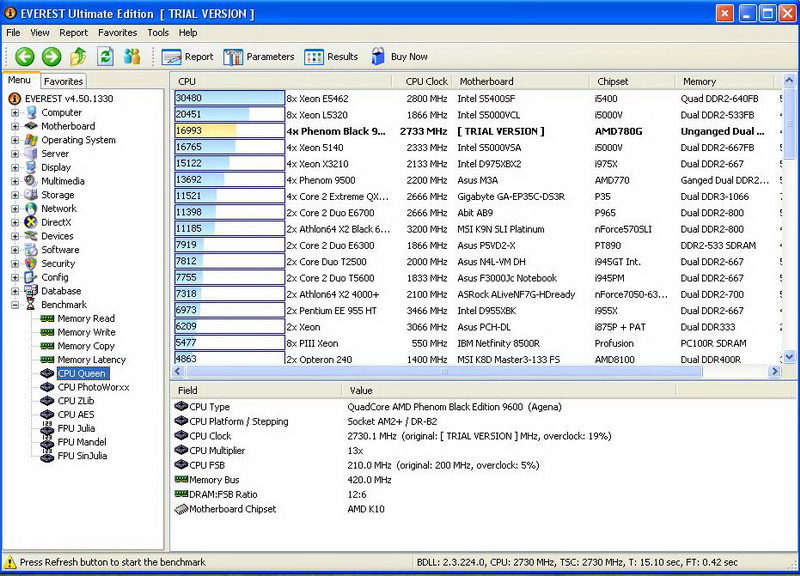This screenshot has width=800, height=576.
Task: Open the Report menu
Action: (x=73, y=33)
